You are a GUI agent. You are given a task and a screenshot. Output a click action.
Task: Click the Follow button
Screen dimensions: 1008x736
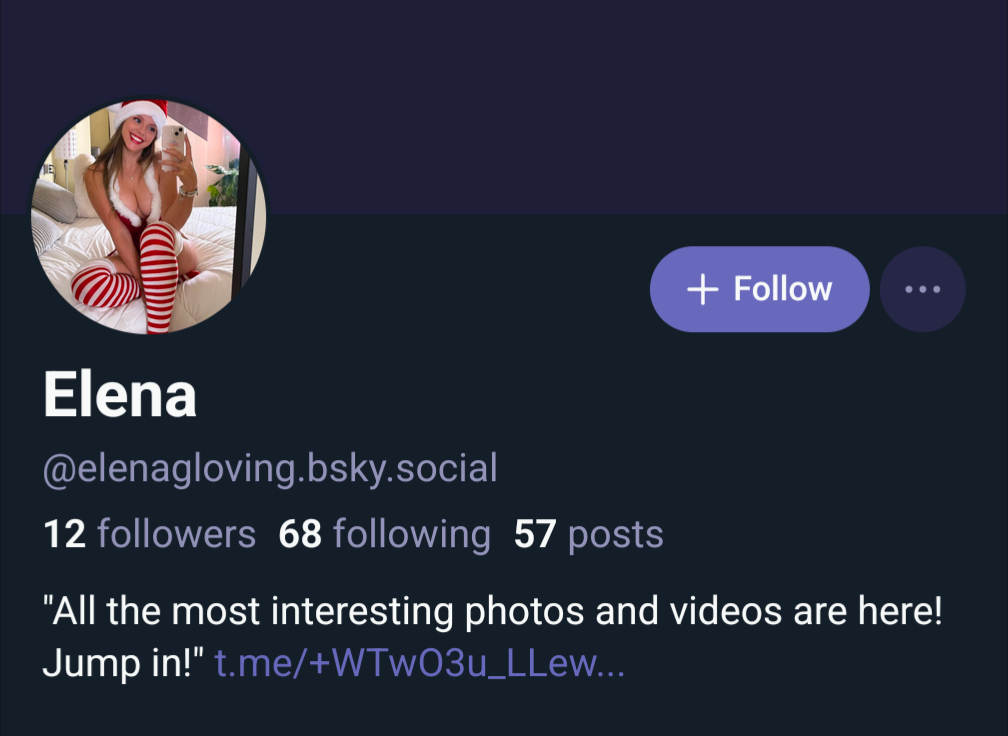pos(759,289)
